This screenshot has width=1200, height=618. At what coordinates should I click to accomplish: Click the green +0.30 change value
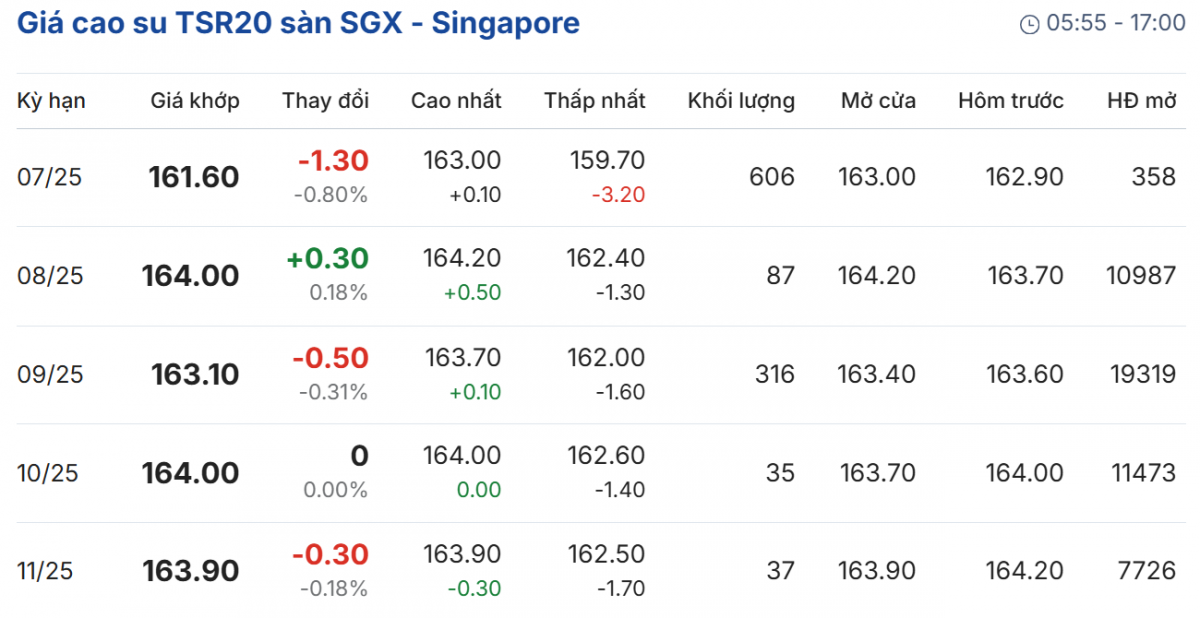click(x=327, y=259)
